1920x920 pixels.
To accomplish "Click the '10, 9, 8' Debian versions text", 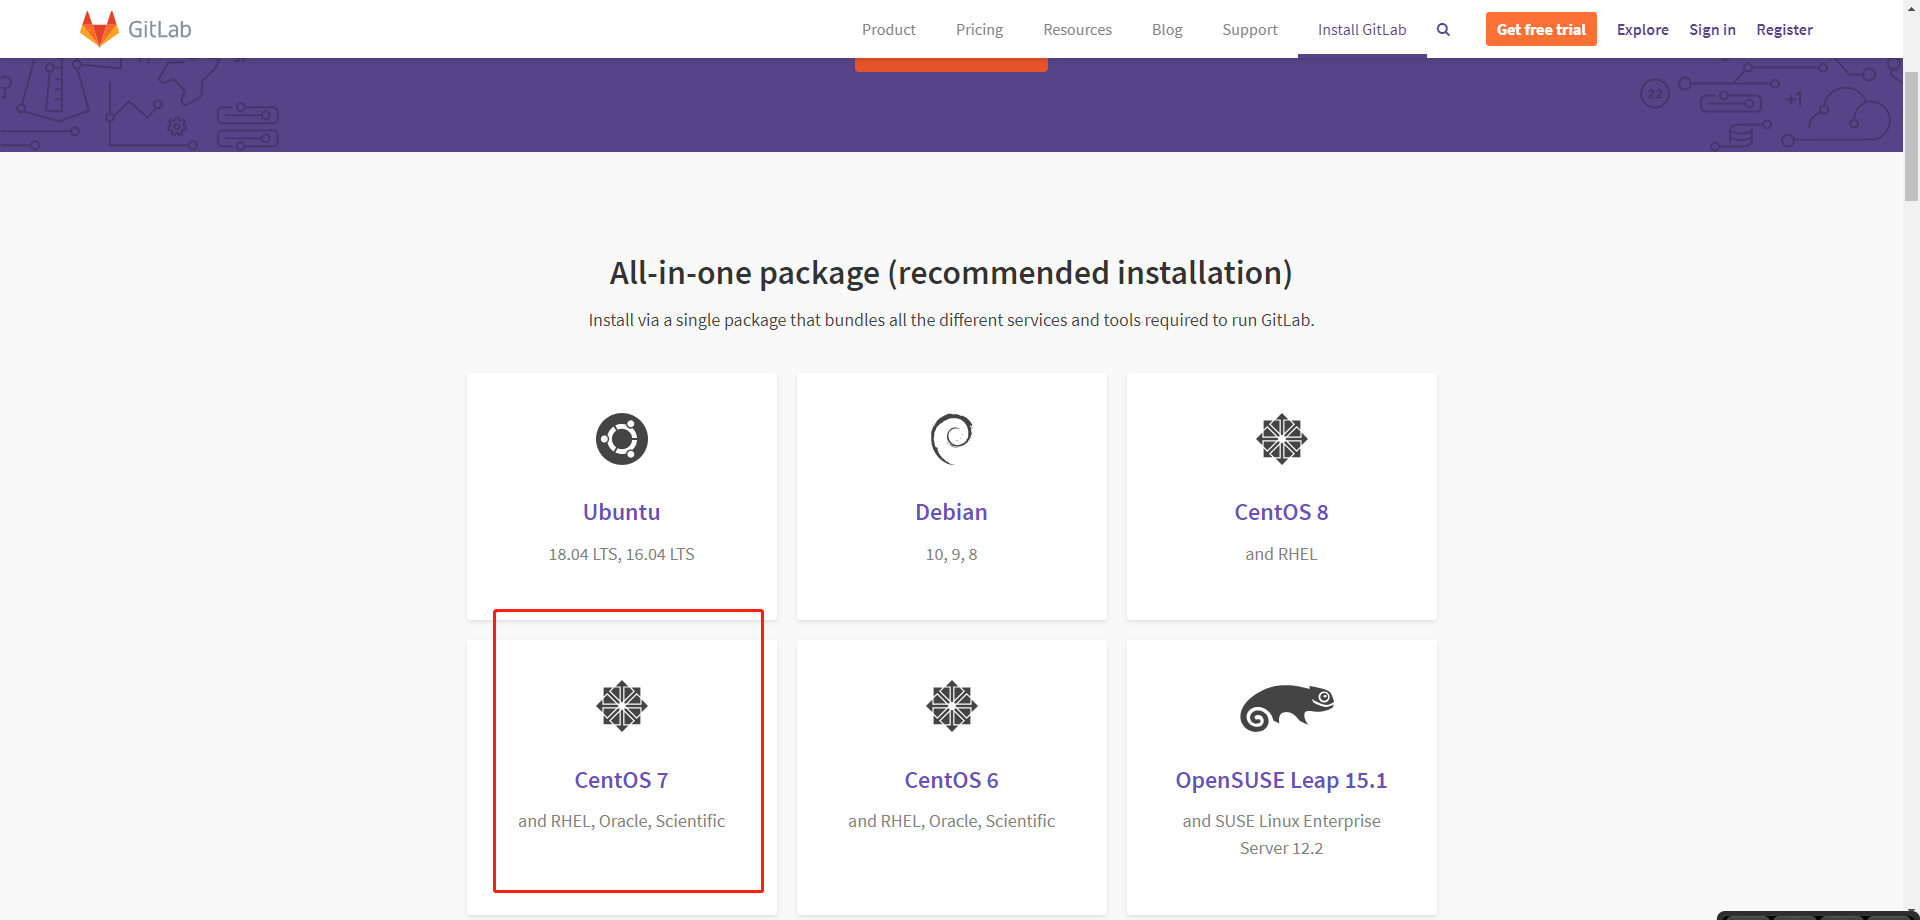I will click(x=951, y=554).
